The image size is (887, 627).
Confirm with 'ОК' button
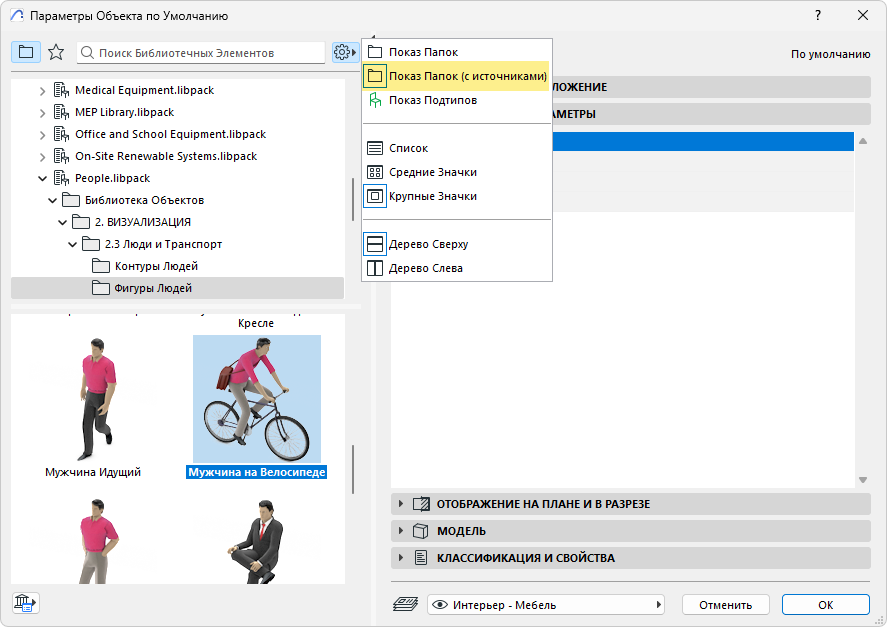tap(825, 604)
